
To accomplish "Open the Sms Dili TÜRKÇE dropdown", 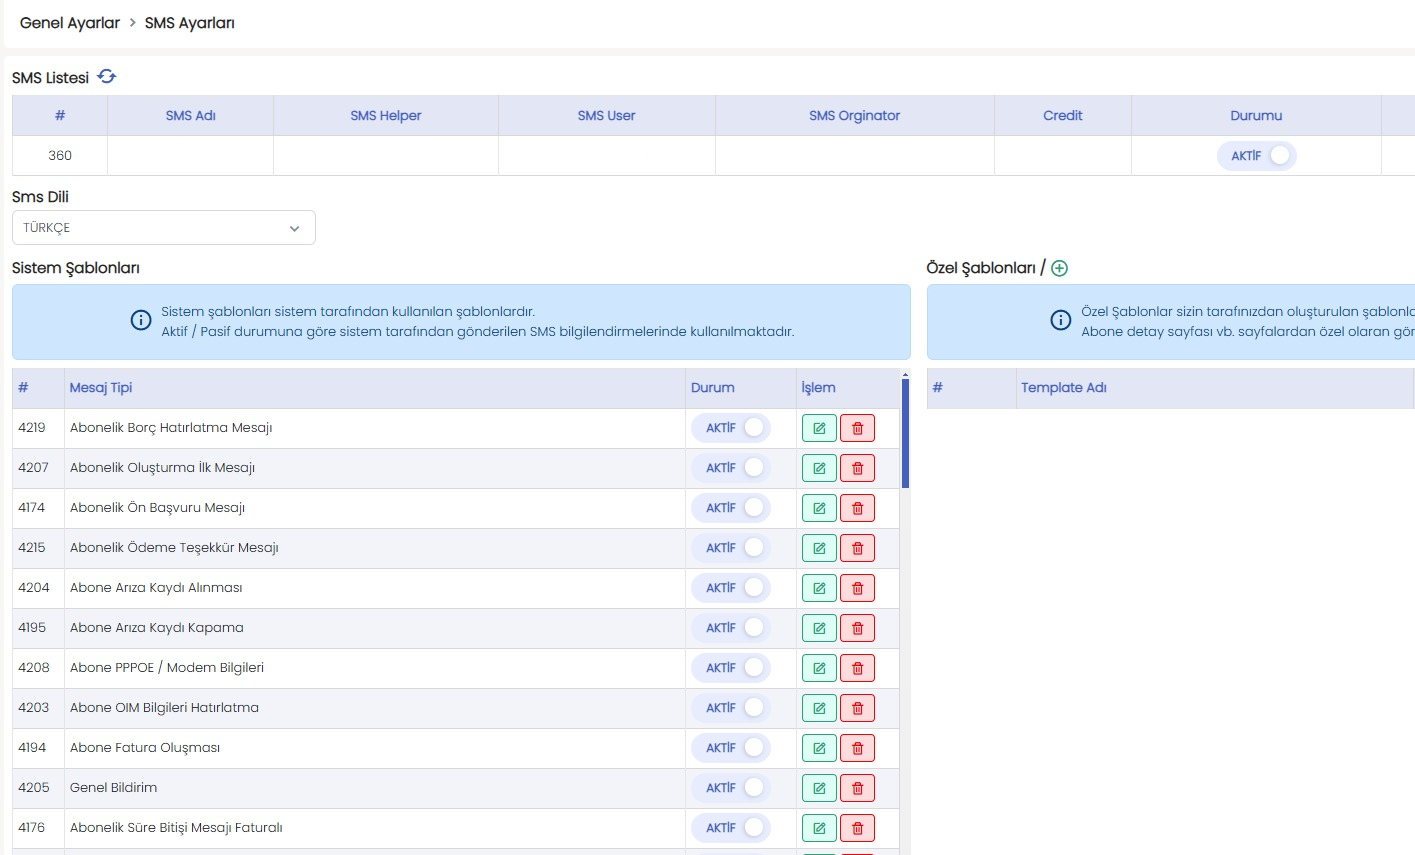I will coord(164,228).
